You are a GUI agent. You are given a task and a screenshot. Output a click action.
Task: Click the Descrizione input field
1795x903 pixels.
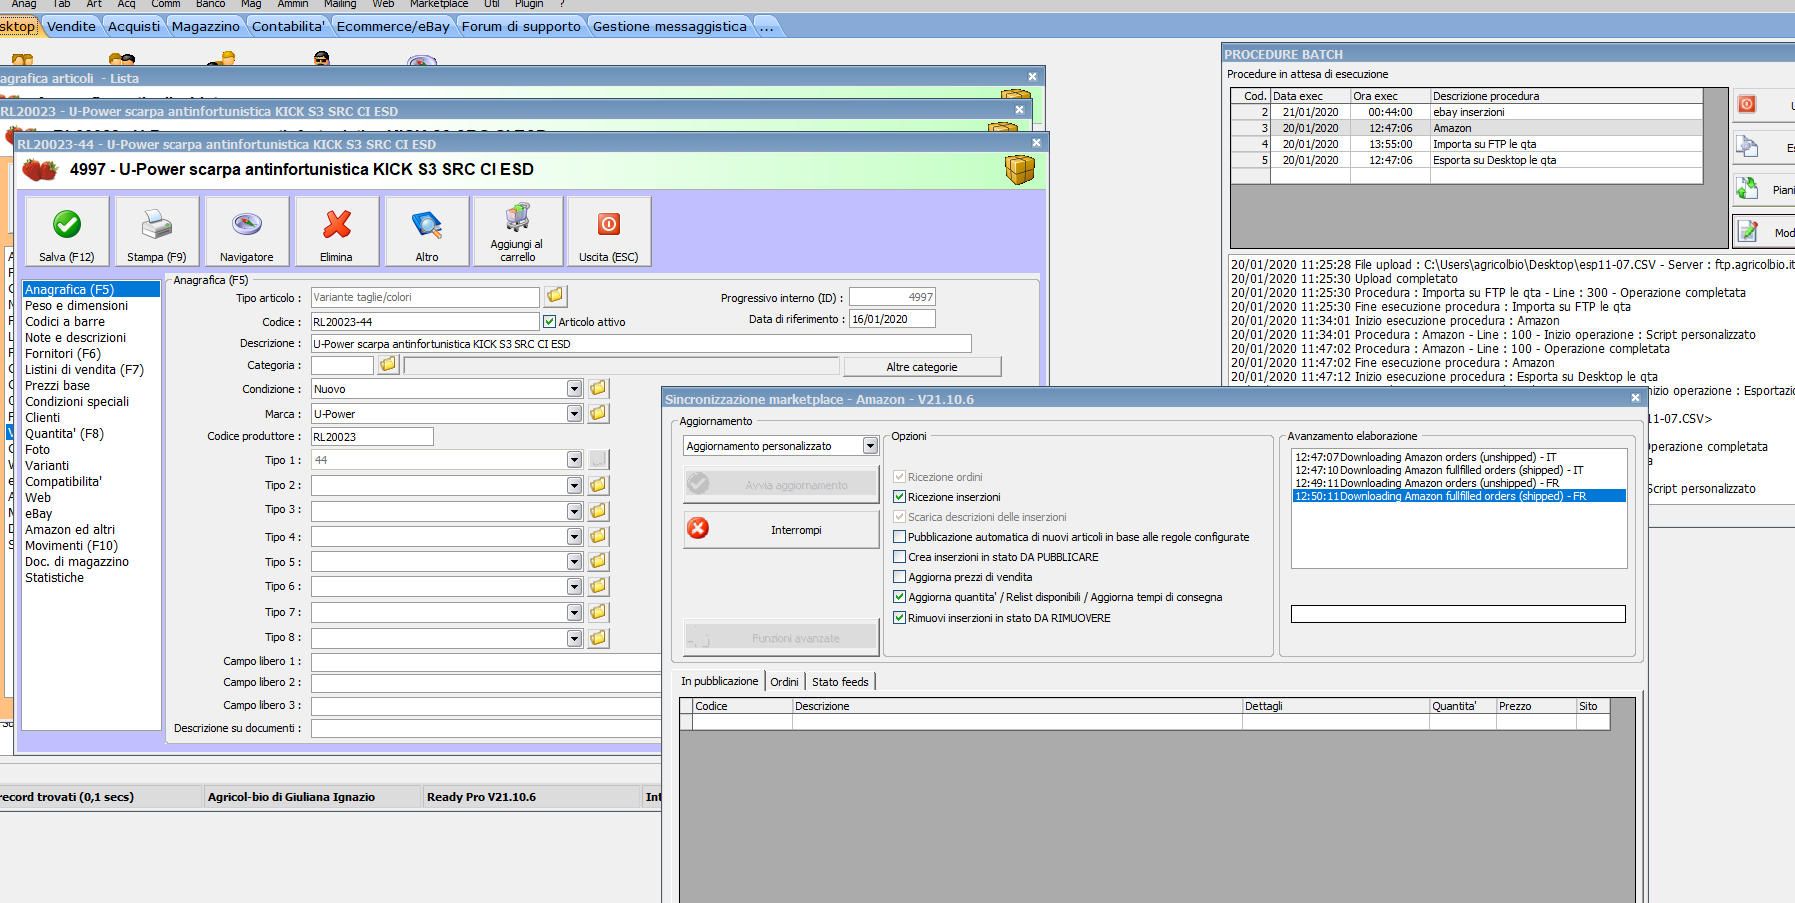(x=641, y=344)
